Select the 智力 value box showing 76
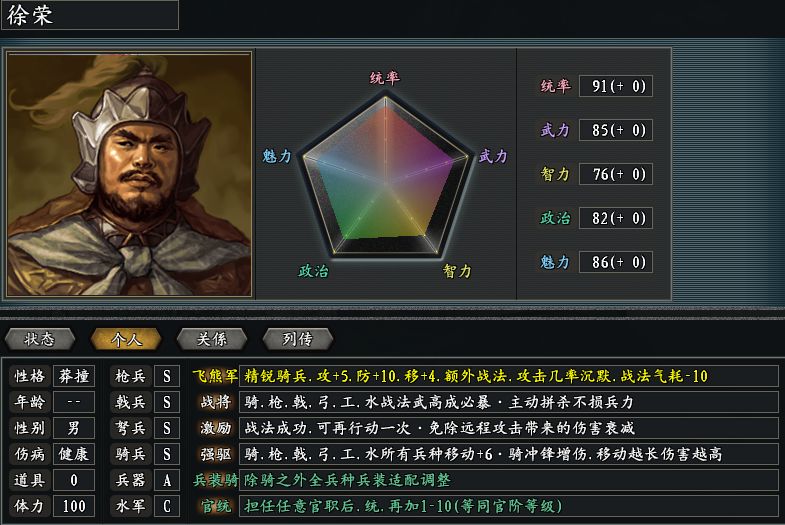This screenshot has height=525, width=785. tap(615, 174)
